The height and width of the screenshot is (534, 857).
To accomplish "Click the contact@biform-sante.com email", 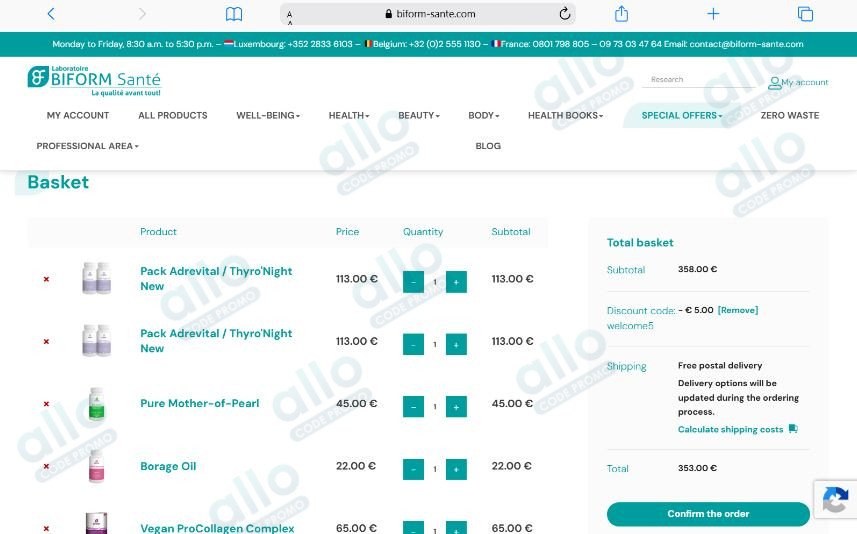I will pyautogui.click(x=746, y=44).
